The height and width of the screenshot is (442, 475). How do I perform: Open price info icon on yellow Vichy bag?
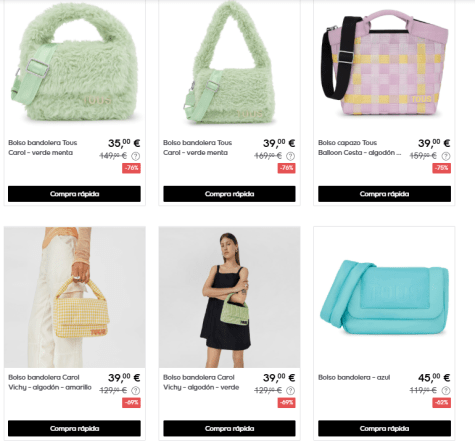pos(136,390)
